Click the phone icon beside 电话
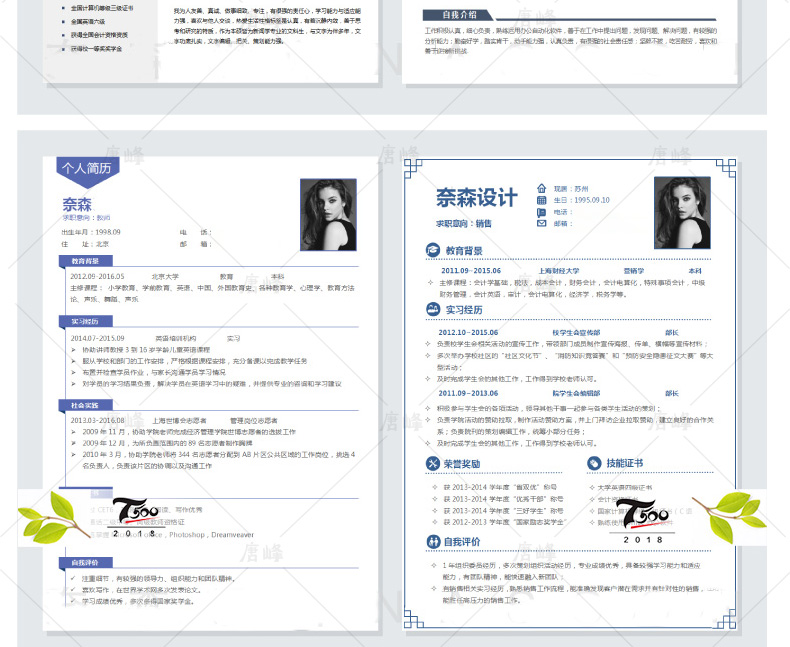790x647 pixels. [x=542, y=212]
